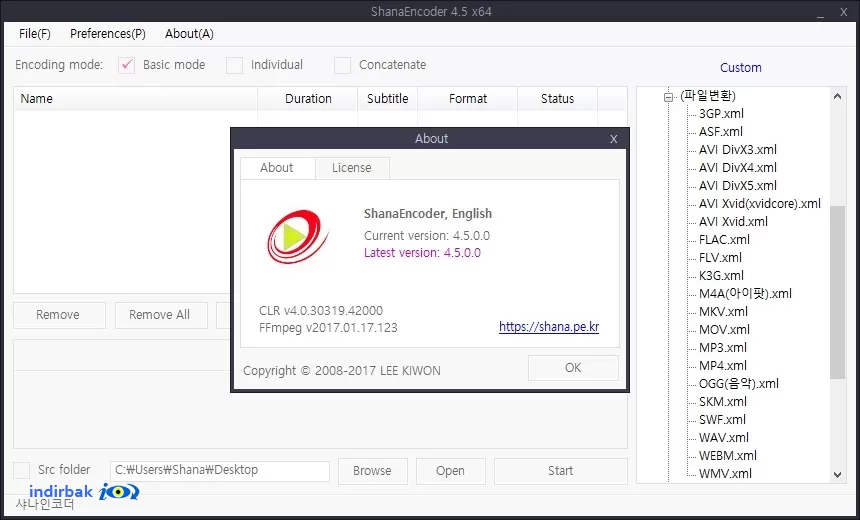Open the About(A) menu
The width and height of the screenshot is (860, 520).
click(189, 34)
